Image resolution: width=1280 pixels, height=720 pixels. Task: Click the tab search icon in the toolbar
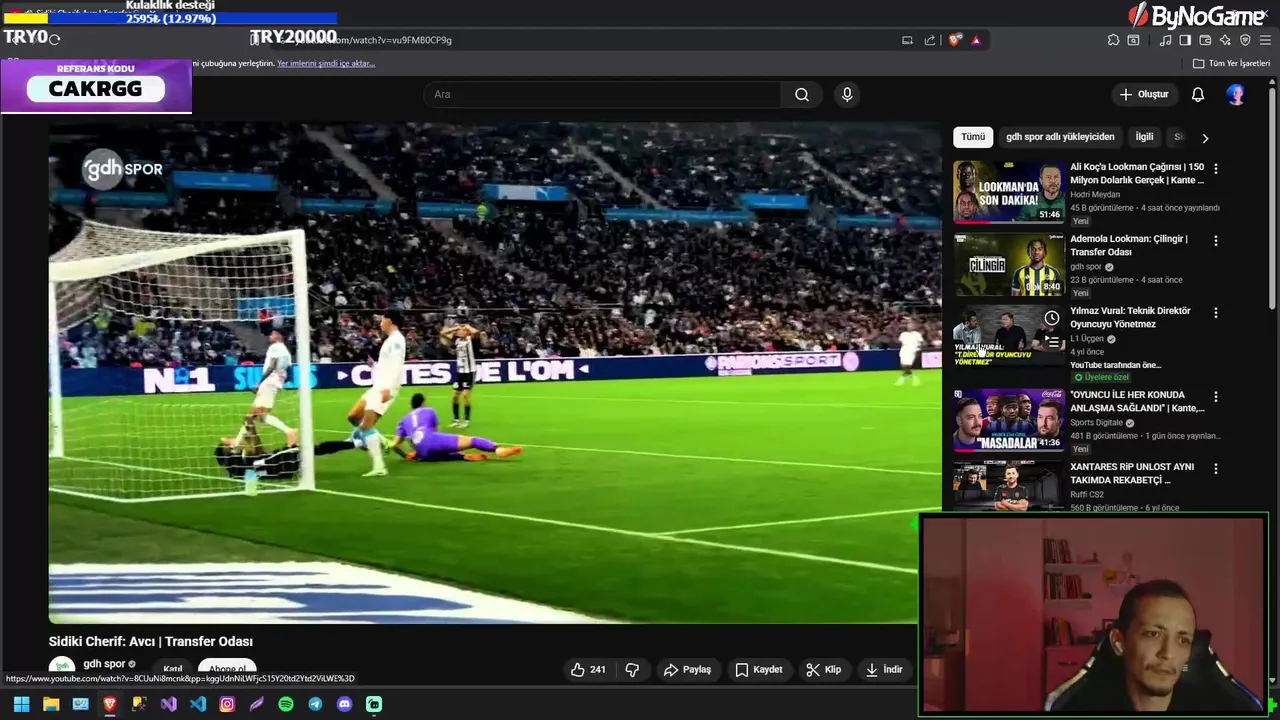click(x=1133, y=40)
